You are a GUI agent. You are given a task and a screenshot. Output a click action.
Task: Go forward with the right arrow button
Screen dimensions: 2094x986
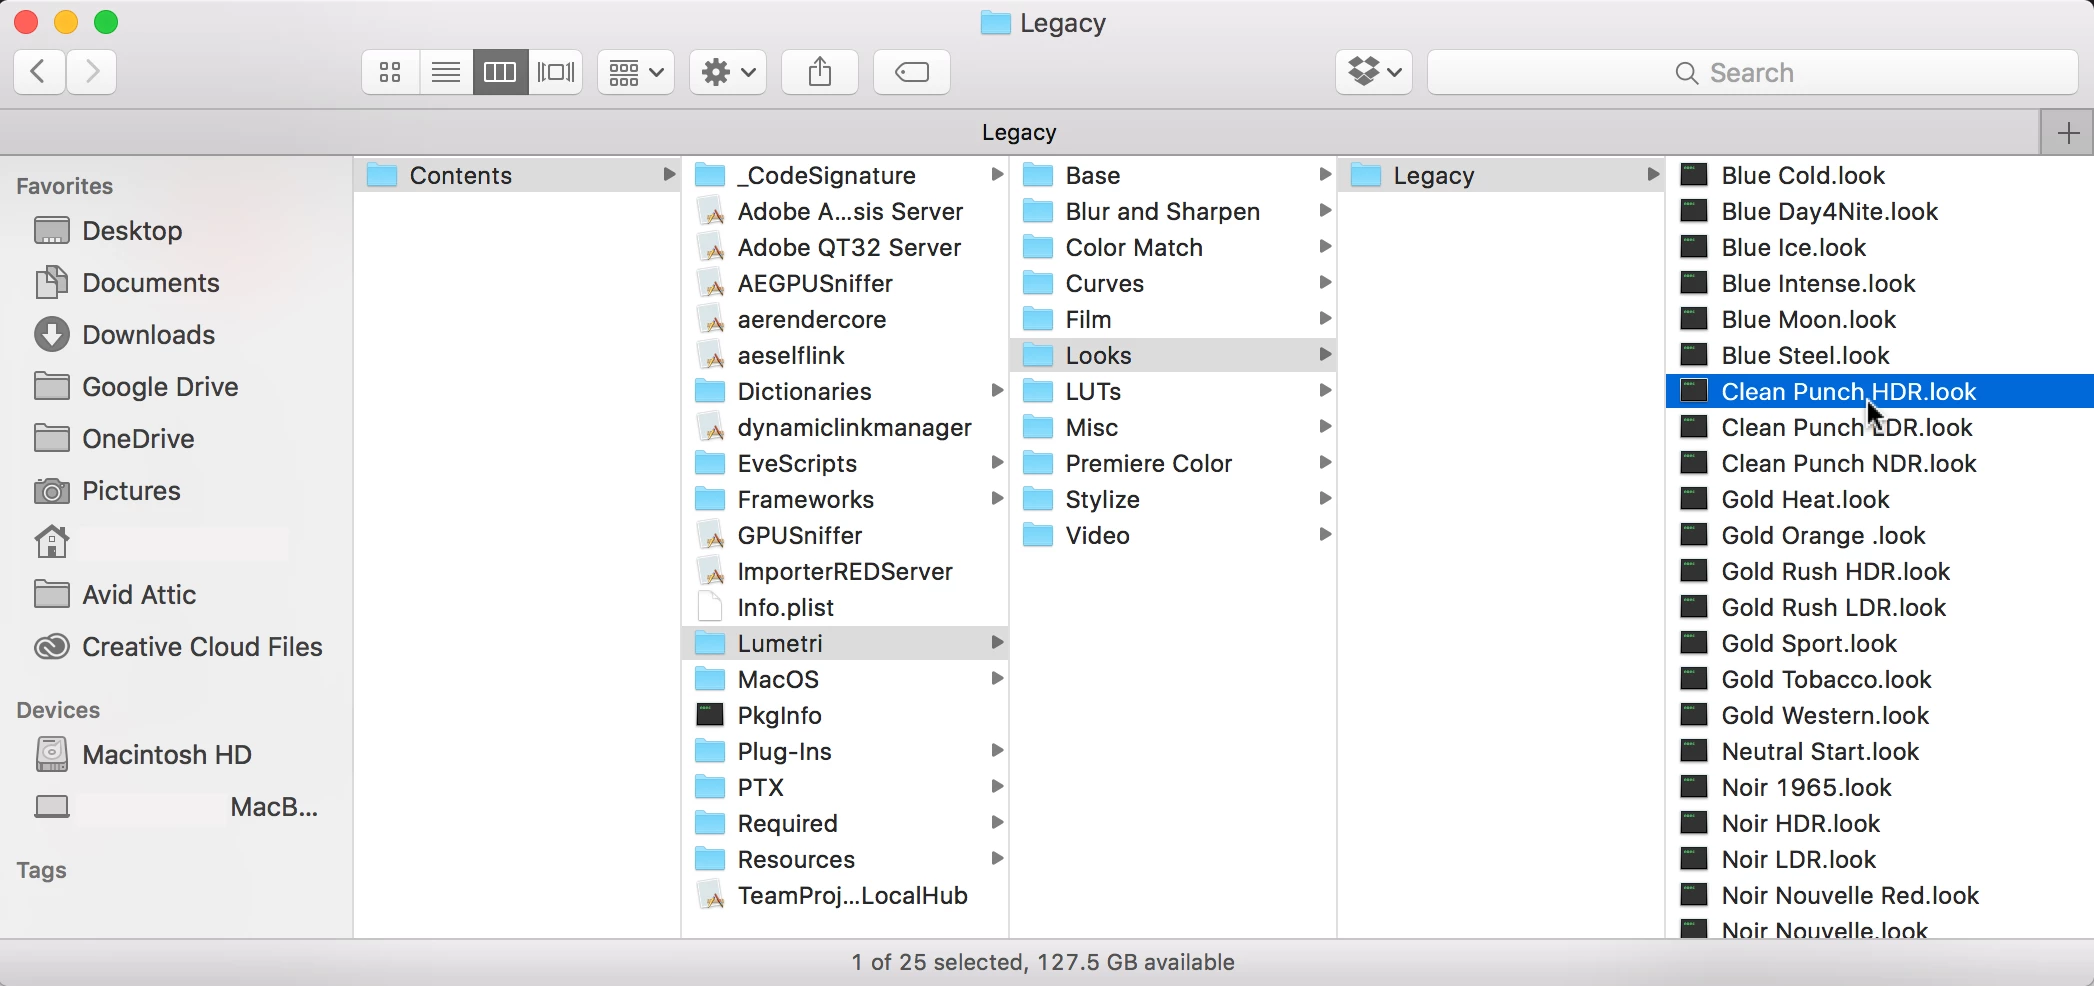tap(92, 72)
